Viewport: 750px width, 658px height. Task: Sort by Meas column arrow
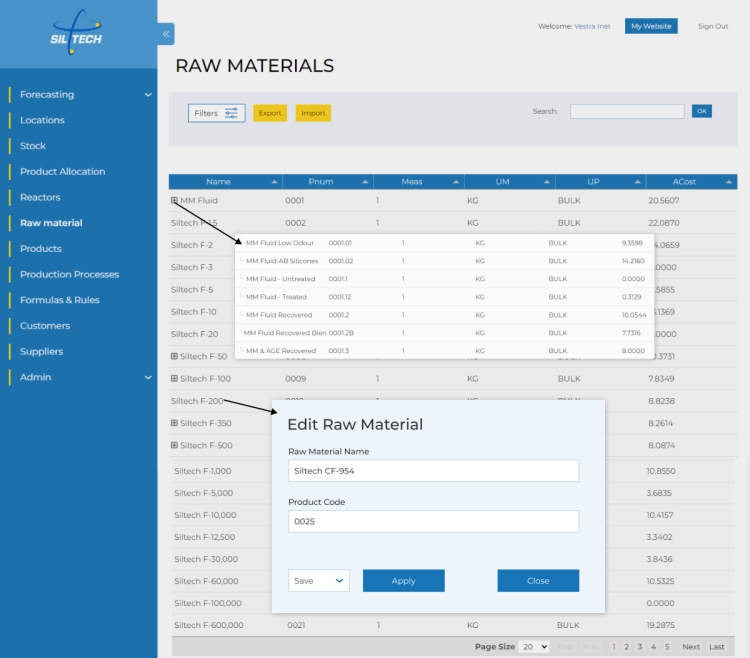tap(456, 182)
